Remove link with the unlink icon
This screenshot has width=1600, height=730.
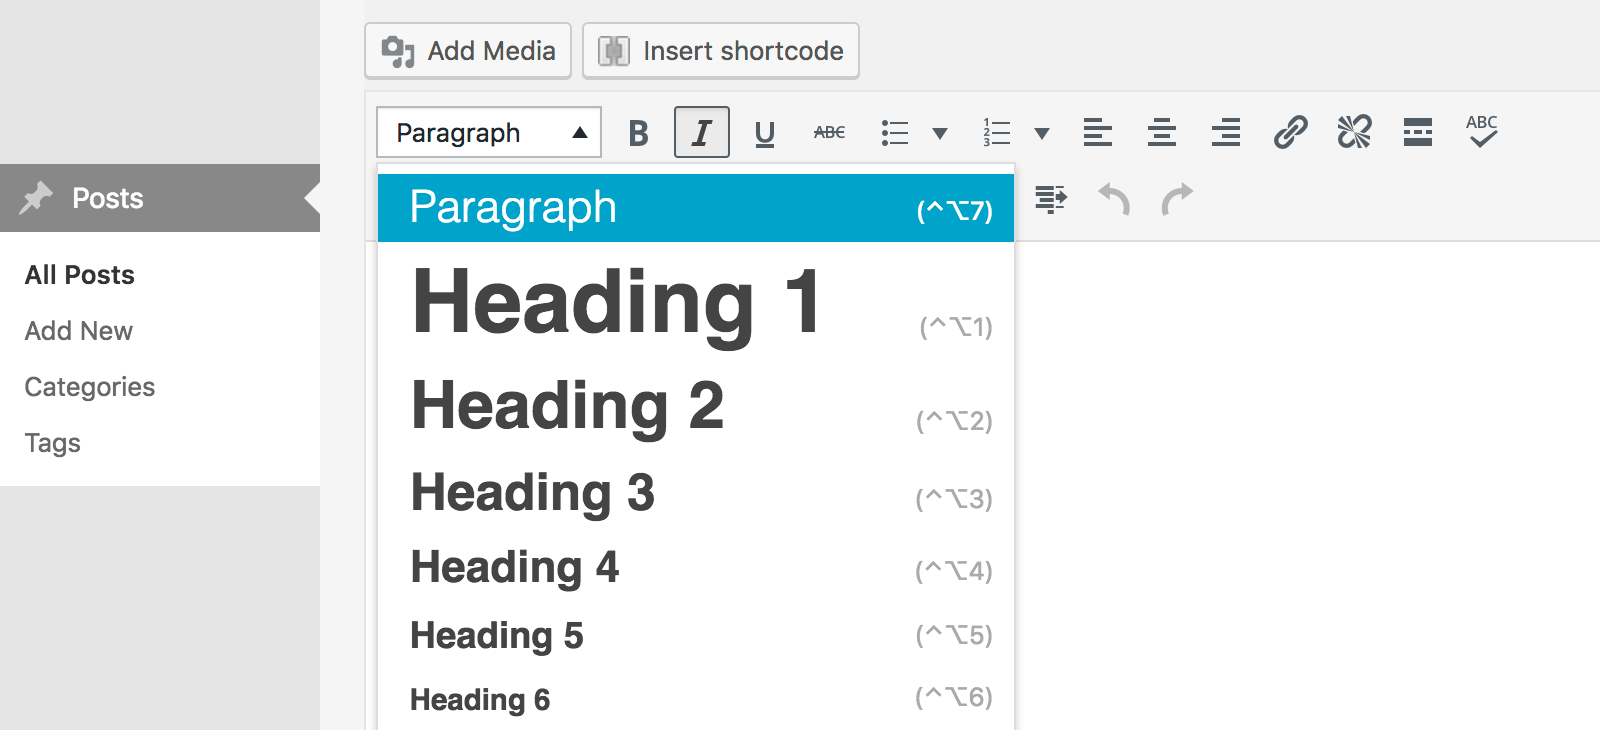[x=1354, y=132]
